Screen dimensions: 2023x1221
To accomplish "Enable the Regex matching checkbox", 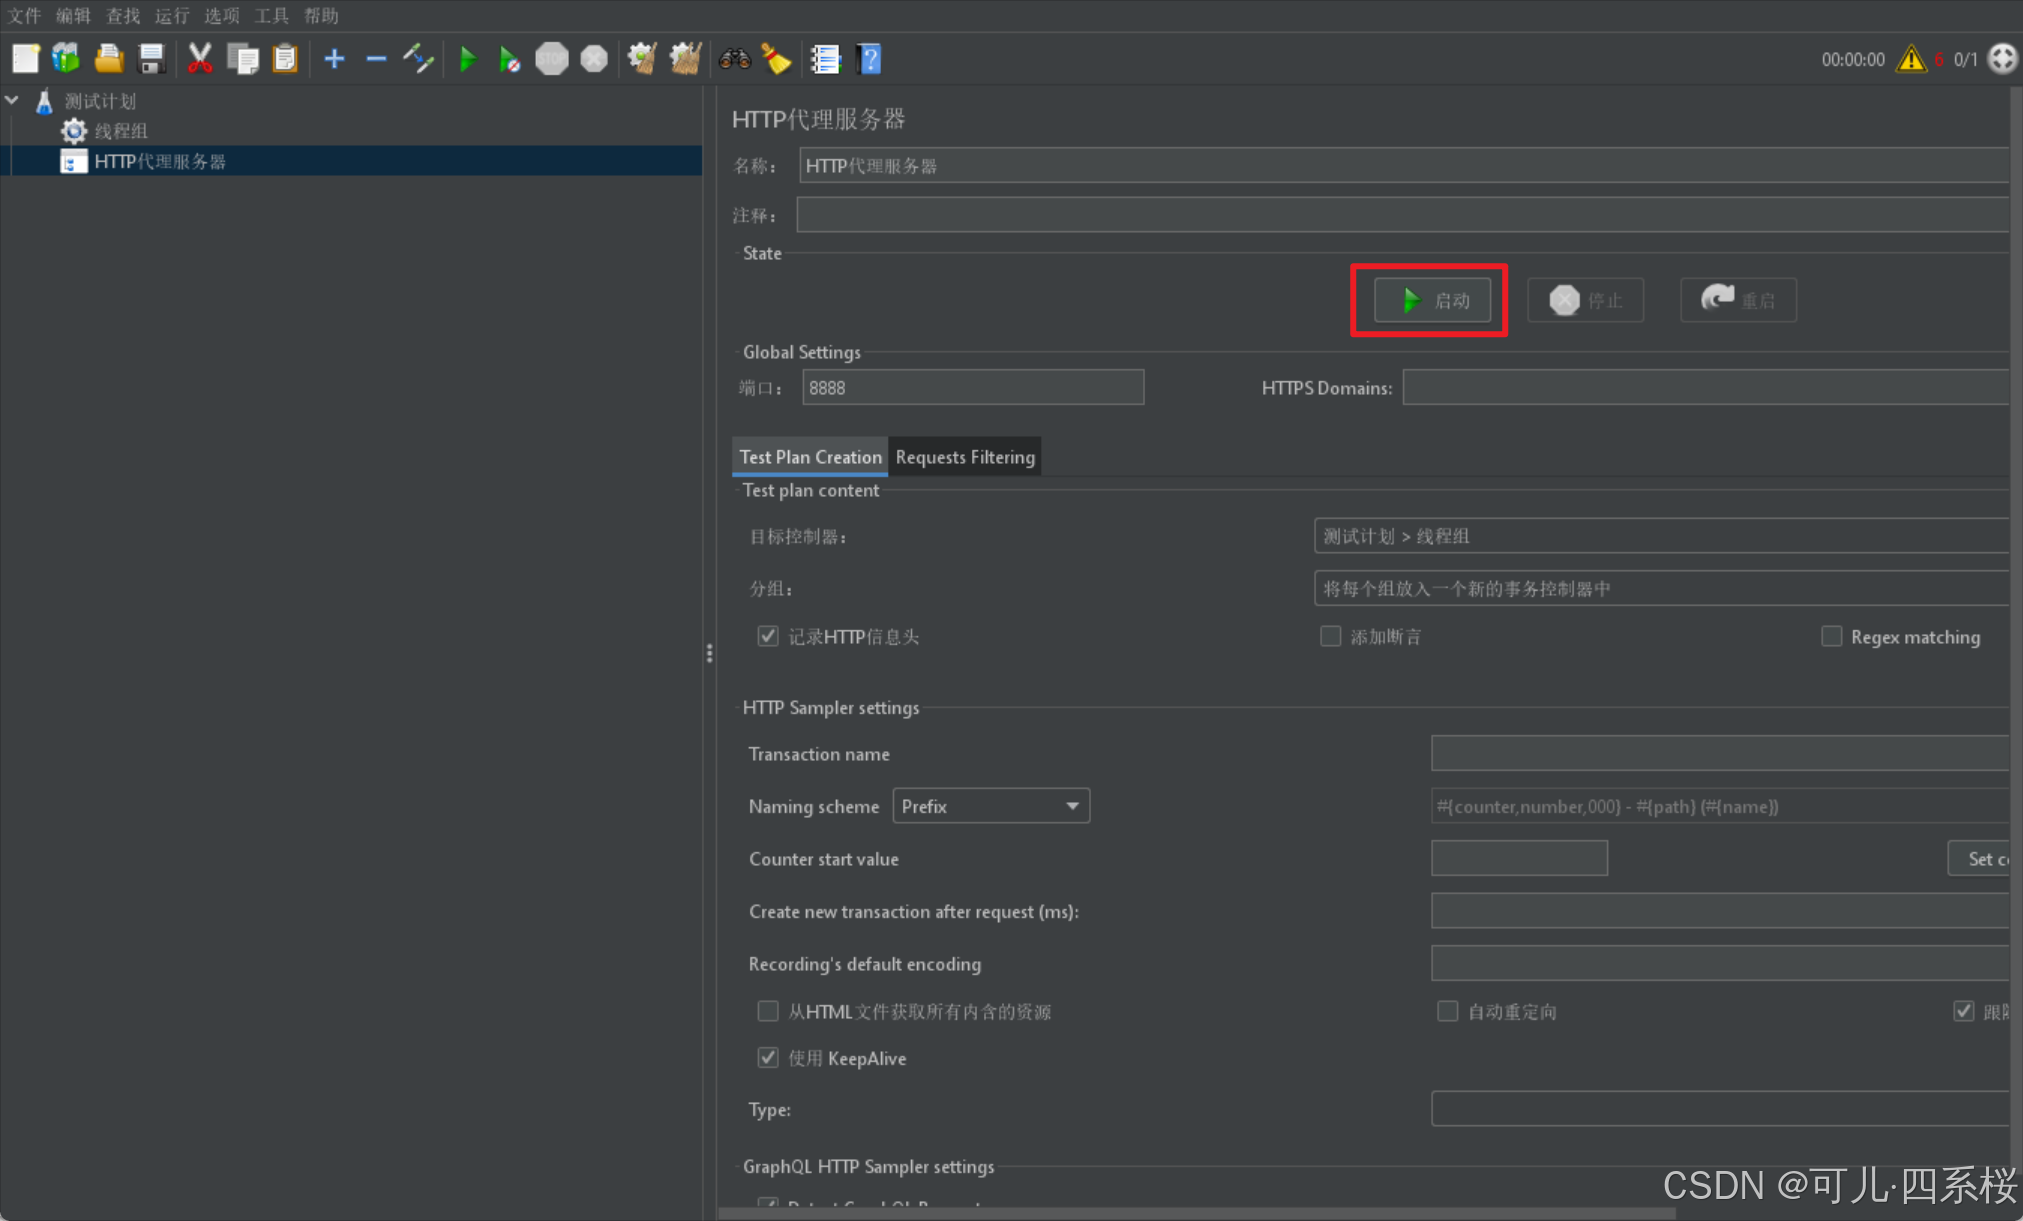I will pyautogui.click(x=1831, y=636).
